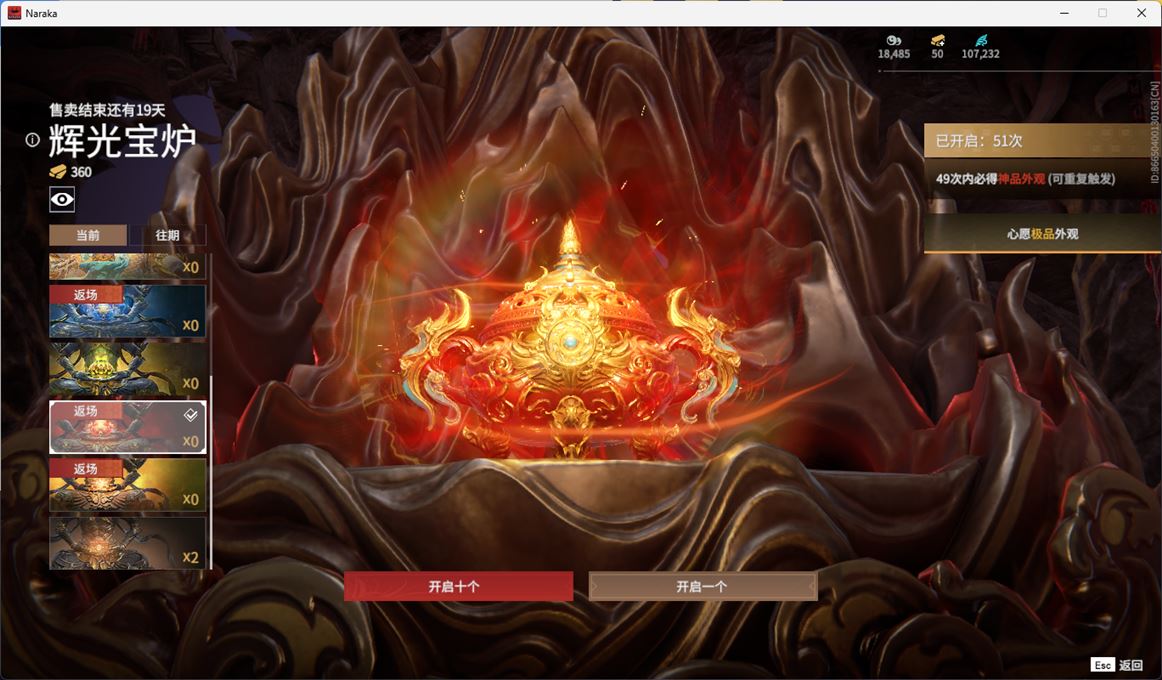The image size is (1162, 680).
Task: Click the 开启一个 button
Action: [x=703, y=586]
